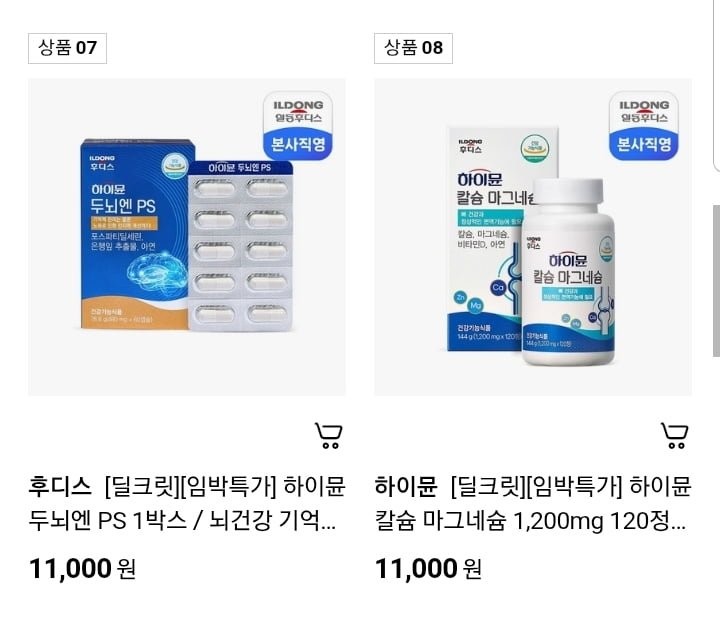Open 칼슘 마그네슘 bottle product image
720x618 pixels.
point(533,237)
